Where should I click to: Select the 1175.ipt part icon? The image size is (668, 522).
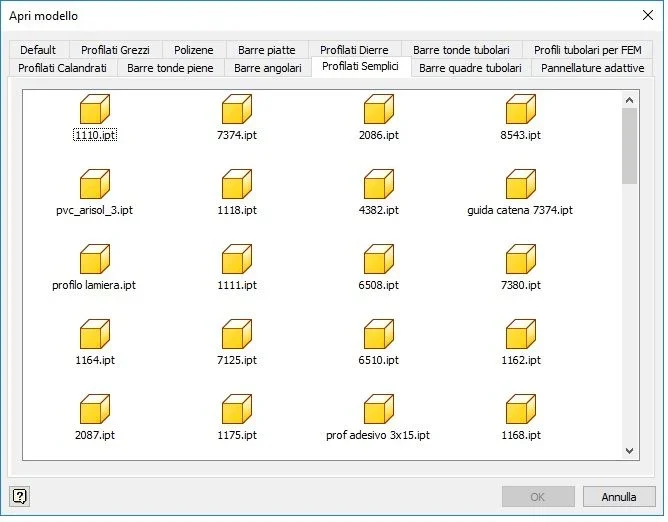pyautogui.click(x=237, y=410)
